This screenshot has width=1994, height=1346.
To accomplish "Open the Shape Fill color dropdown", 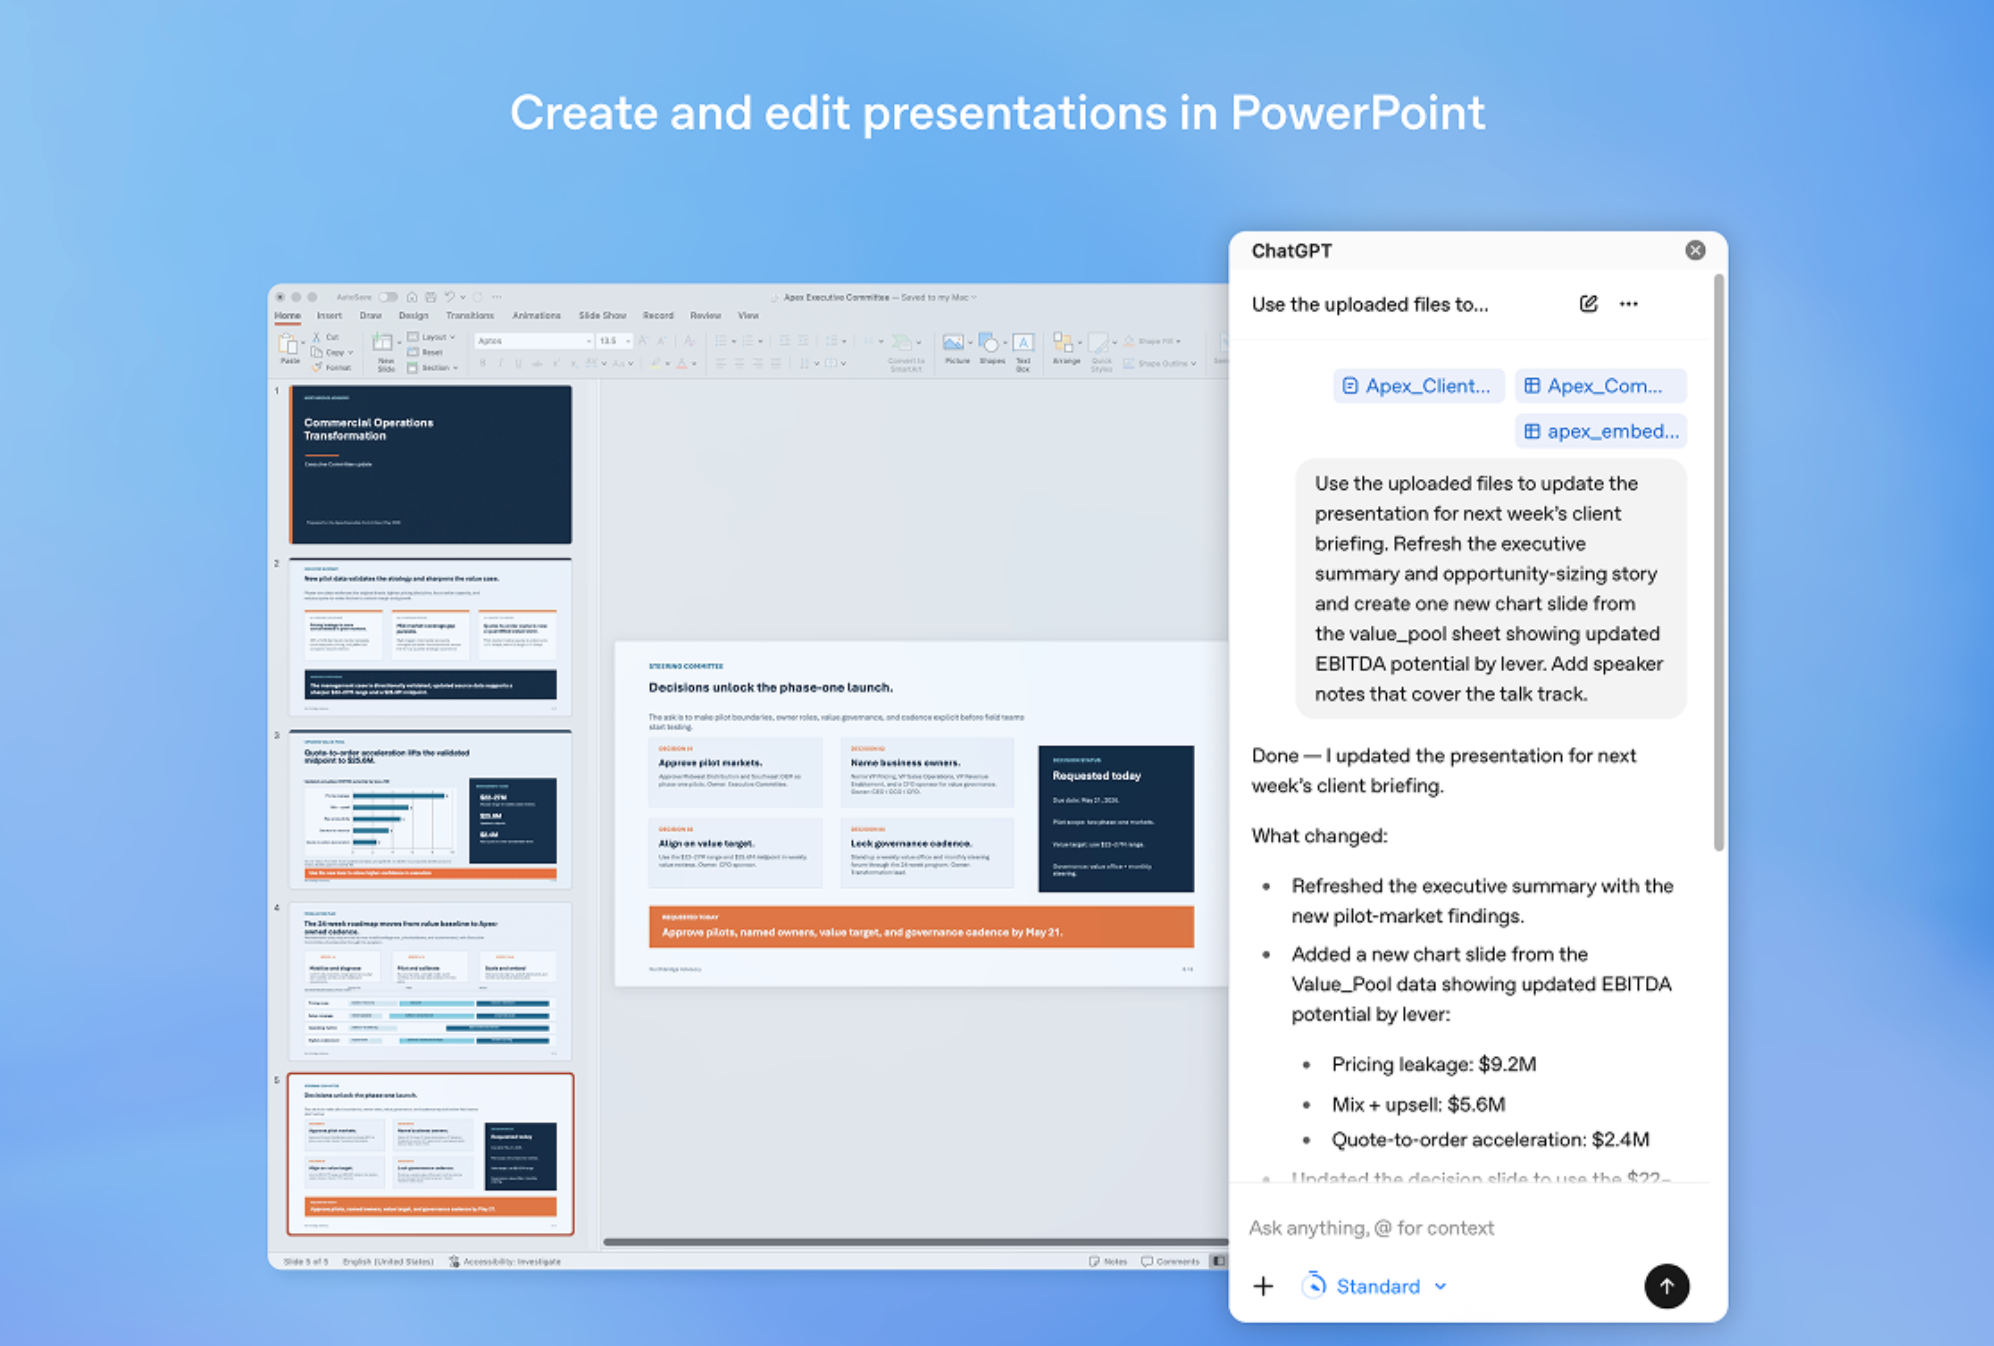I will 1153,341.
